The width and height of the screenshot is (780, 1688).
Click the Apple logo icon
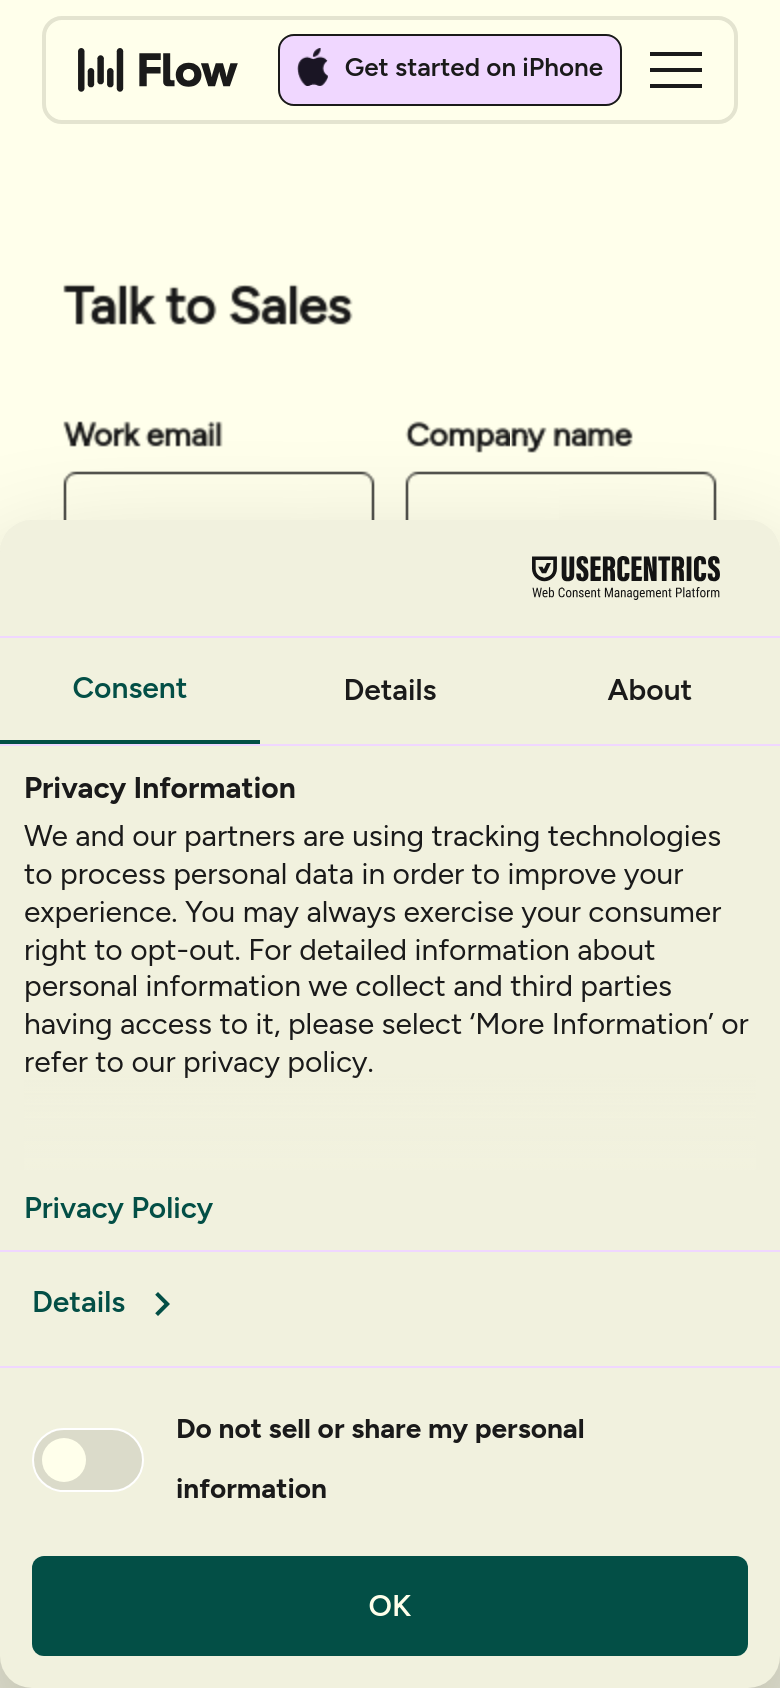pos(313,68)
